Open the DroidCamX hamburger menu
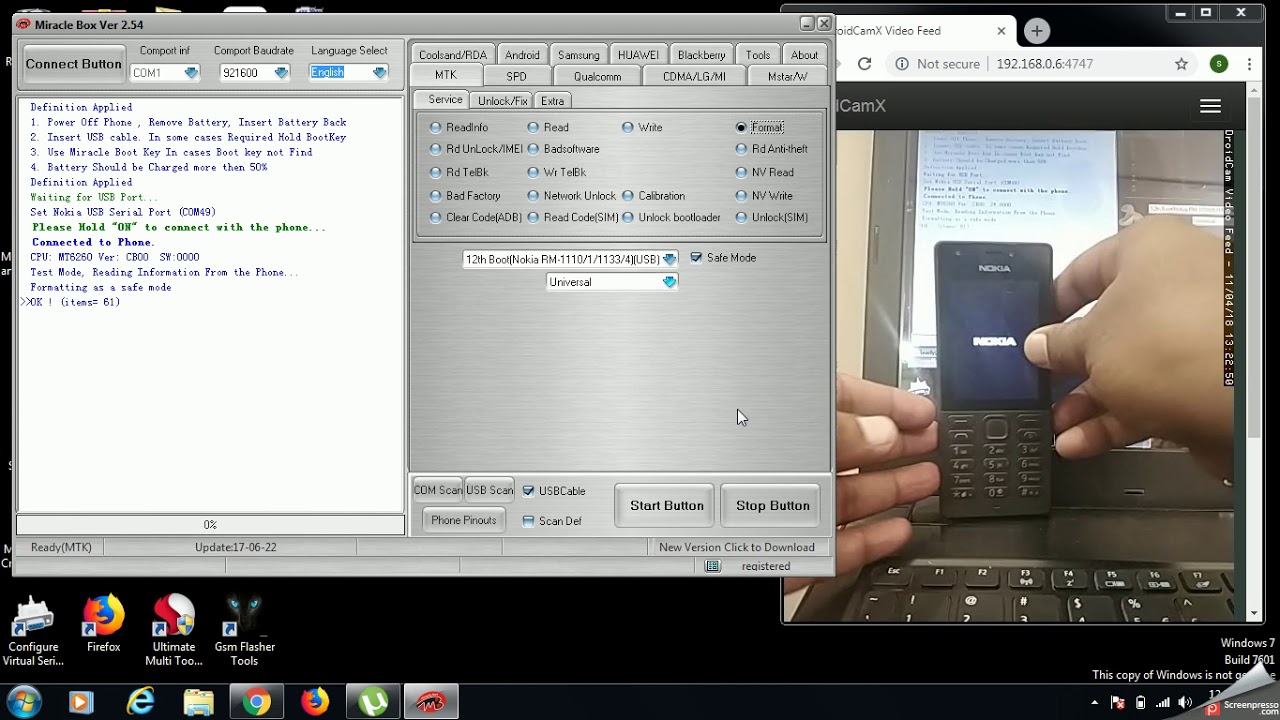The width and height of the screenshot is (1280, 720). point(1210,106)
